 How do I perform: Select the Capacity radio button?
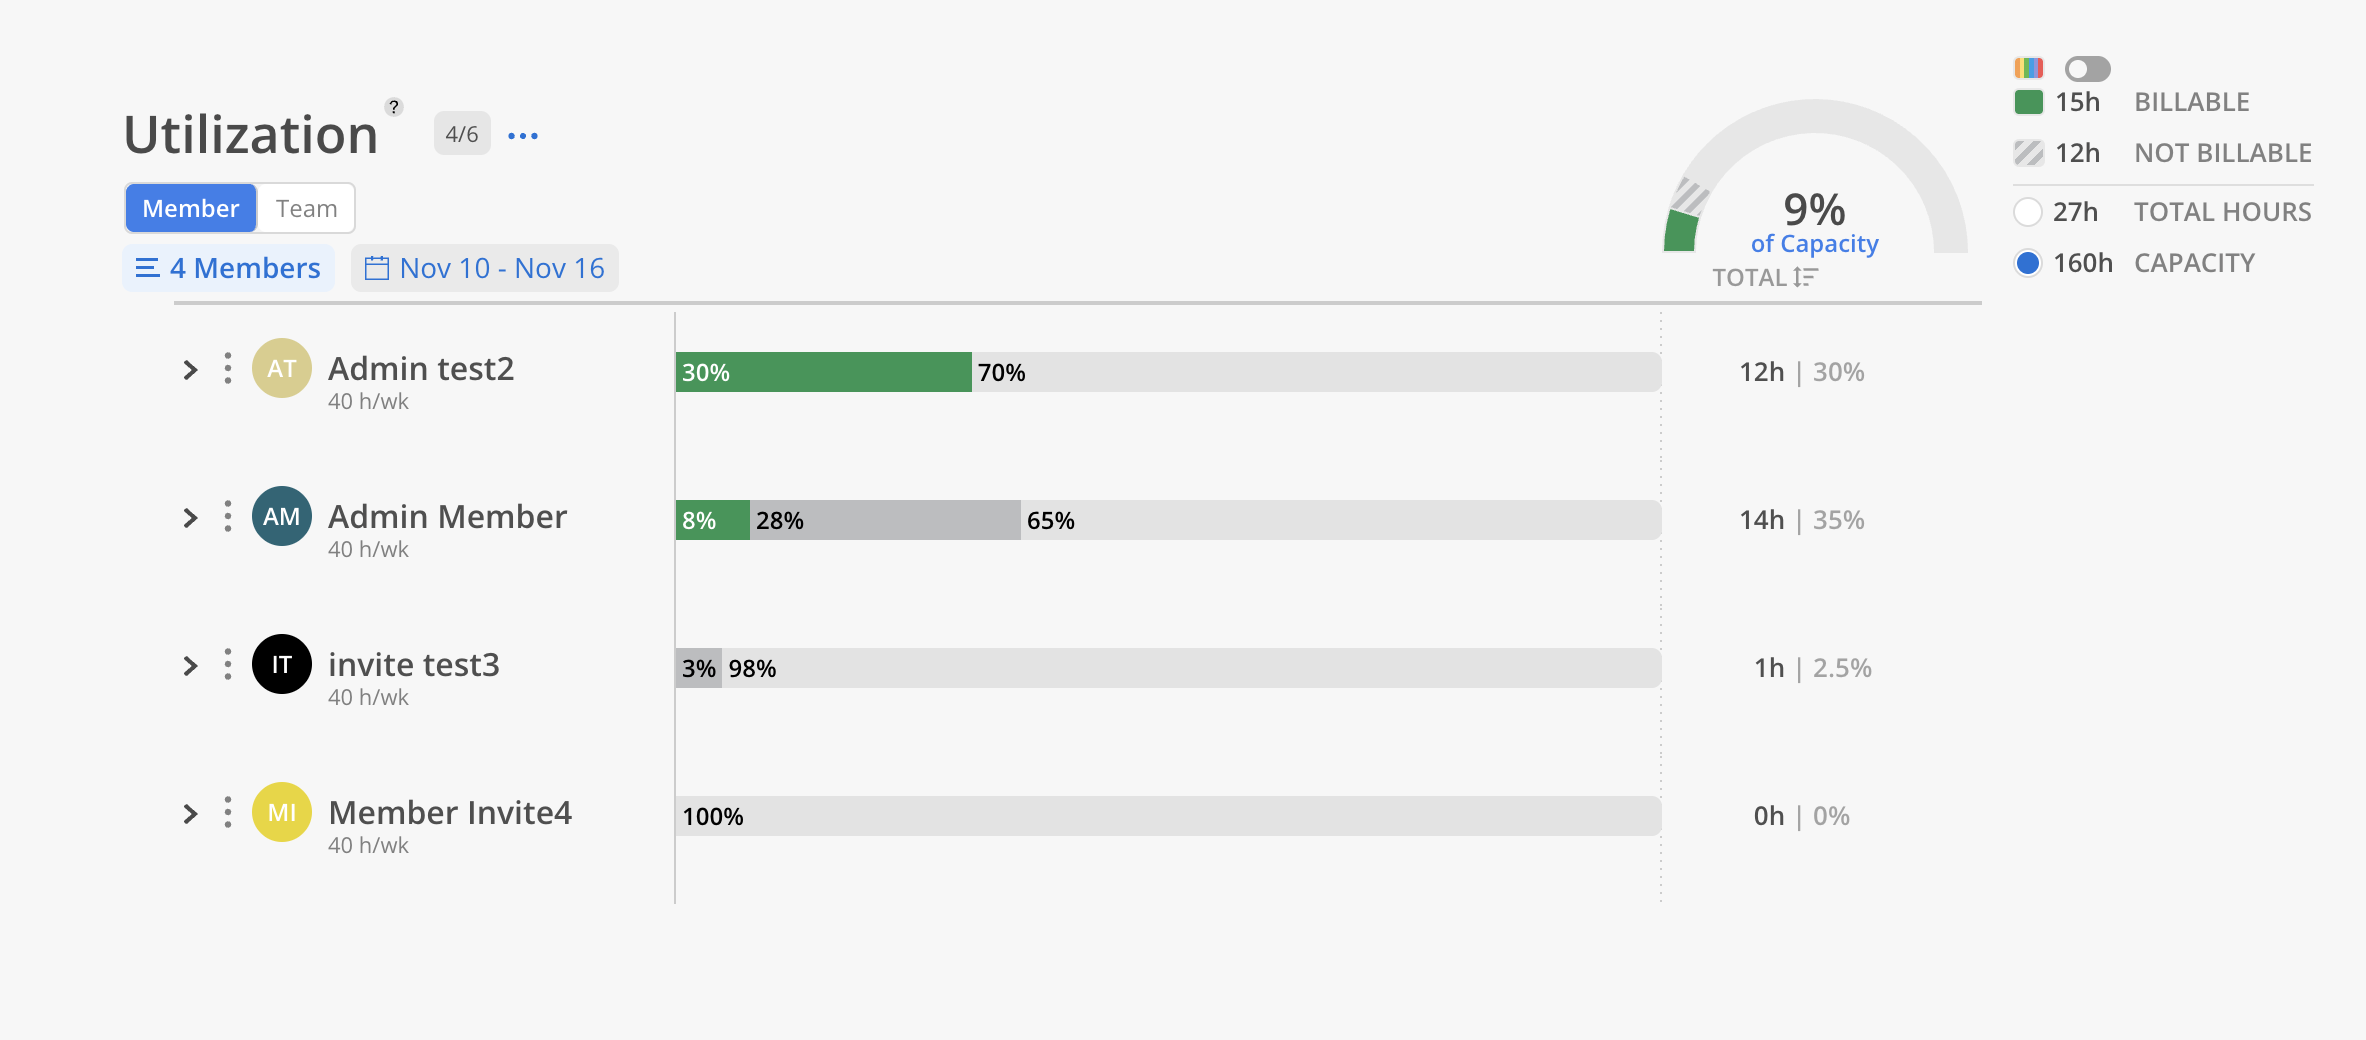(x=2027, y=263)
